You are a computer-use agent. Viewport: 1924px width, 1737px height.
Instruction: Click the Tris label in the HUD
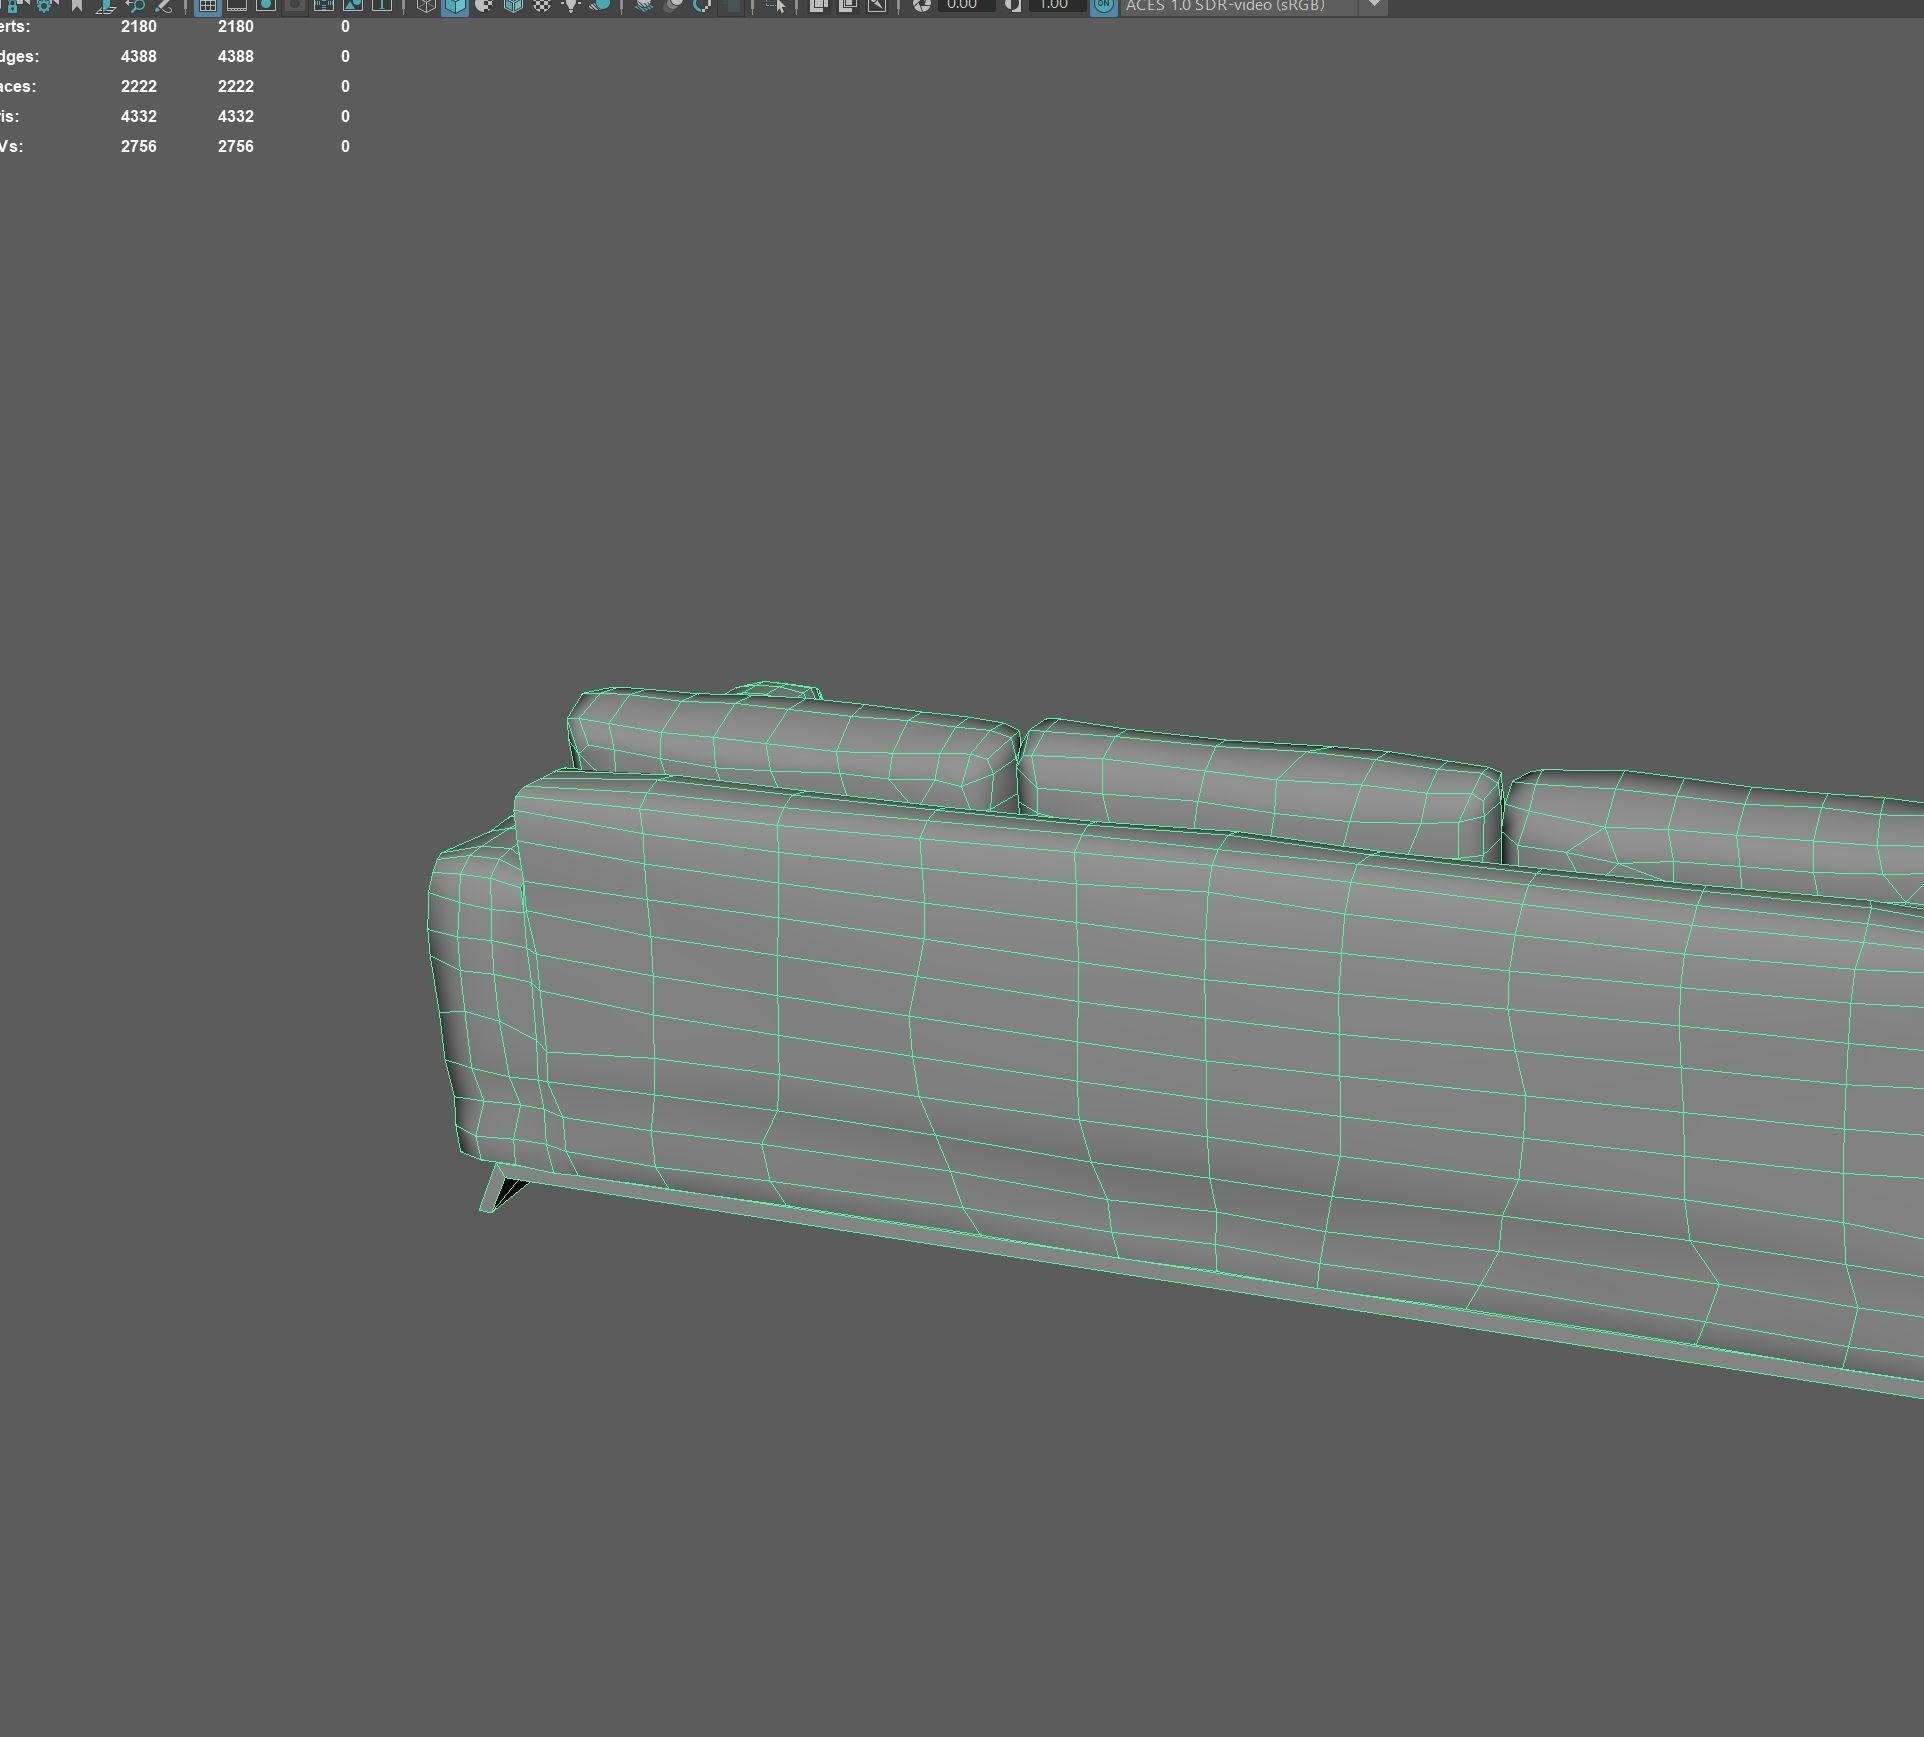click(x=10, y=116)
